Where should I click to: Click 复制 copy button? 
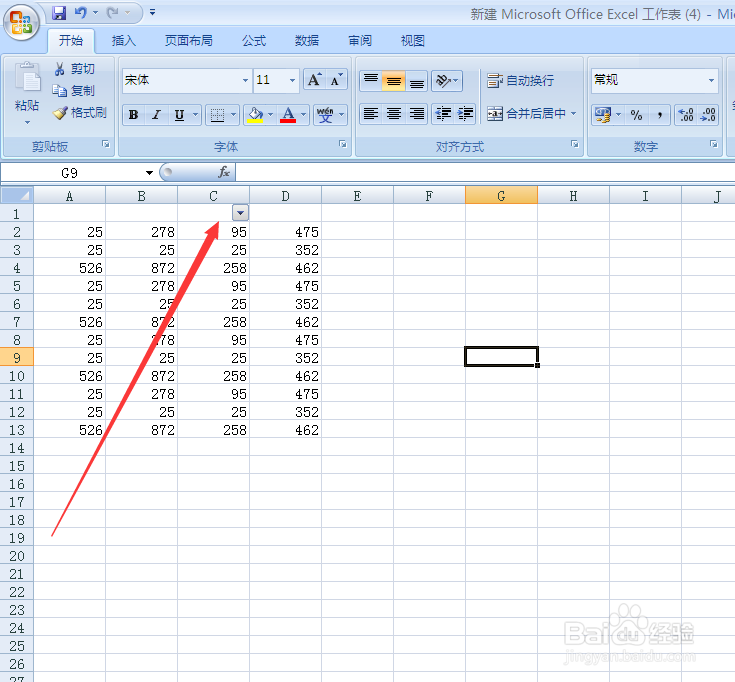click(x=74, y=90)
